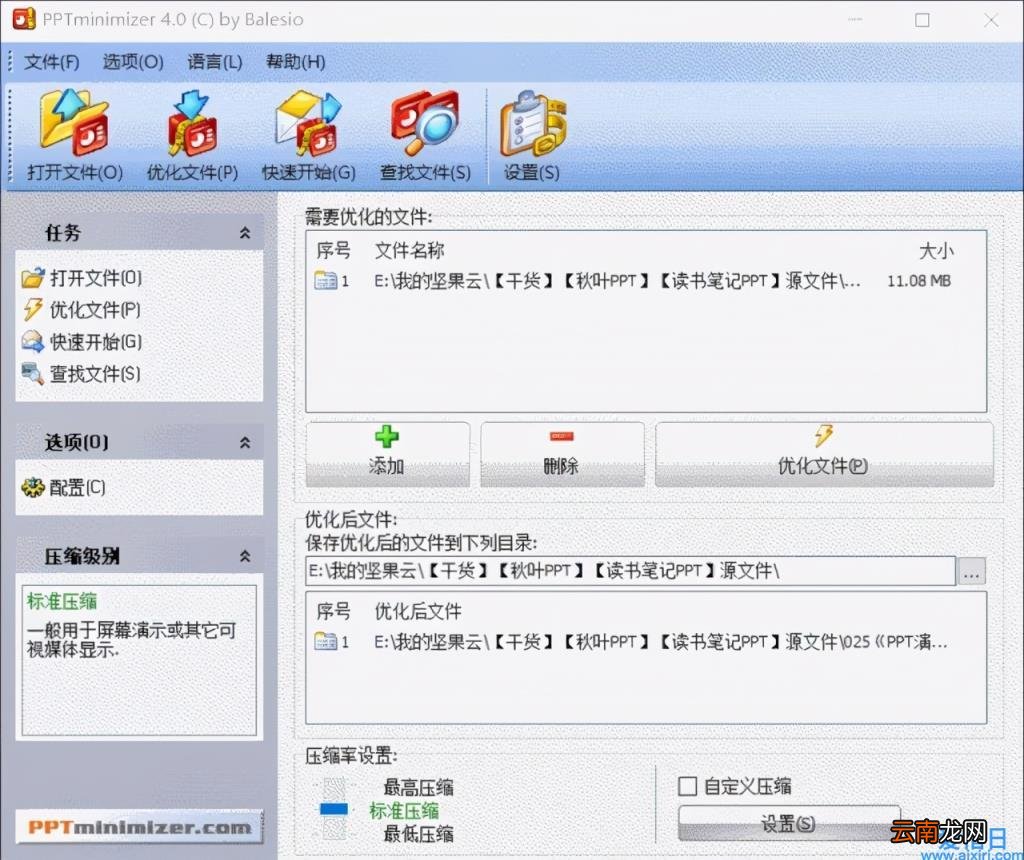
Task: Select the optimized file path row ending 025《PPT演…
Action: pyautogui.click(x=660, y=642)
